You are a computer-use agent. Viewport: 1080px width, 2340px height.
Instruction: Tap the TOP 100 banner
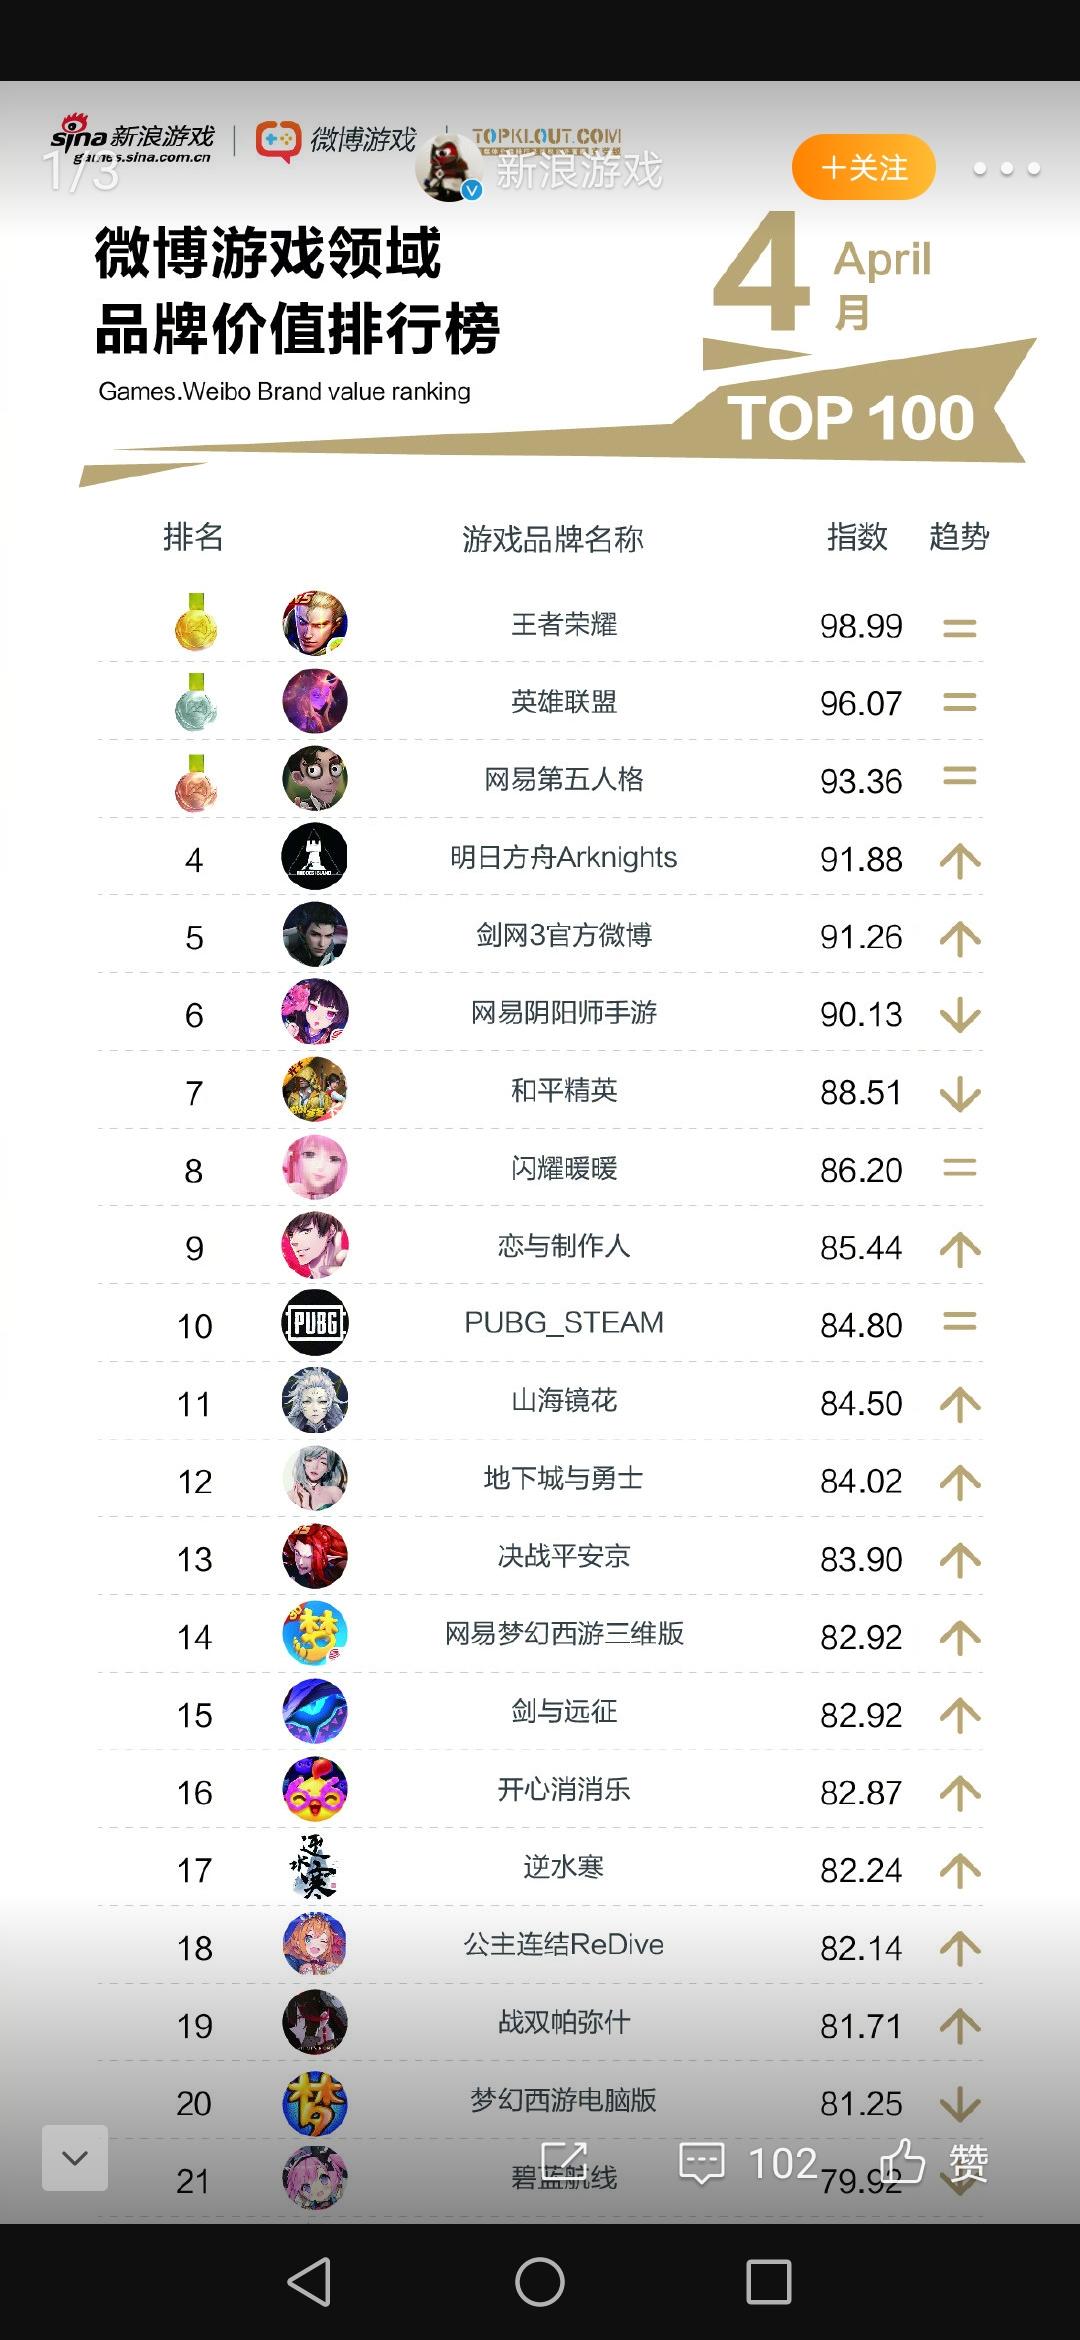(851, 417)
